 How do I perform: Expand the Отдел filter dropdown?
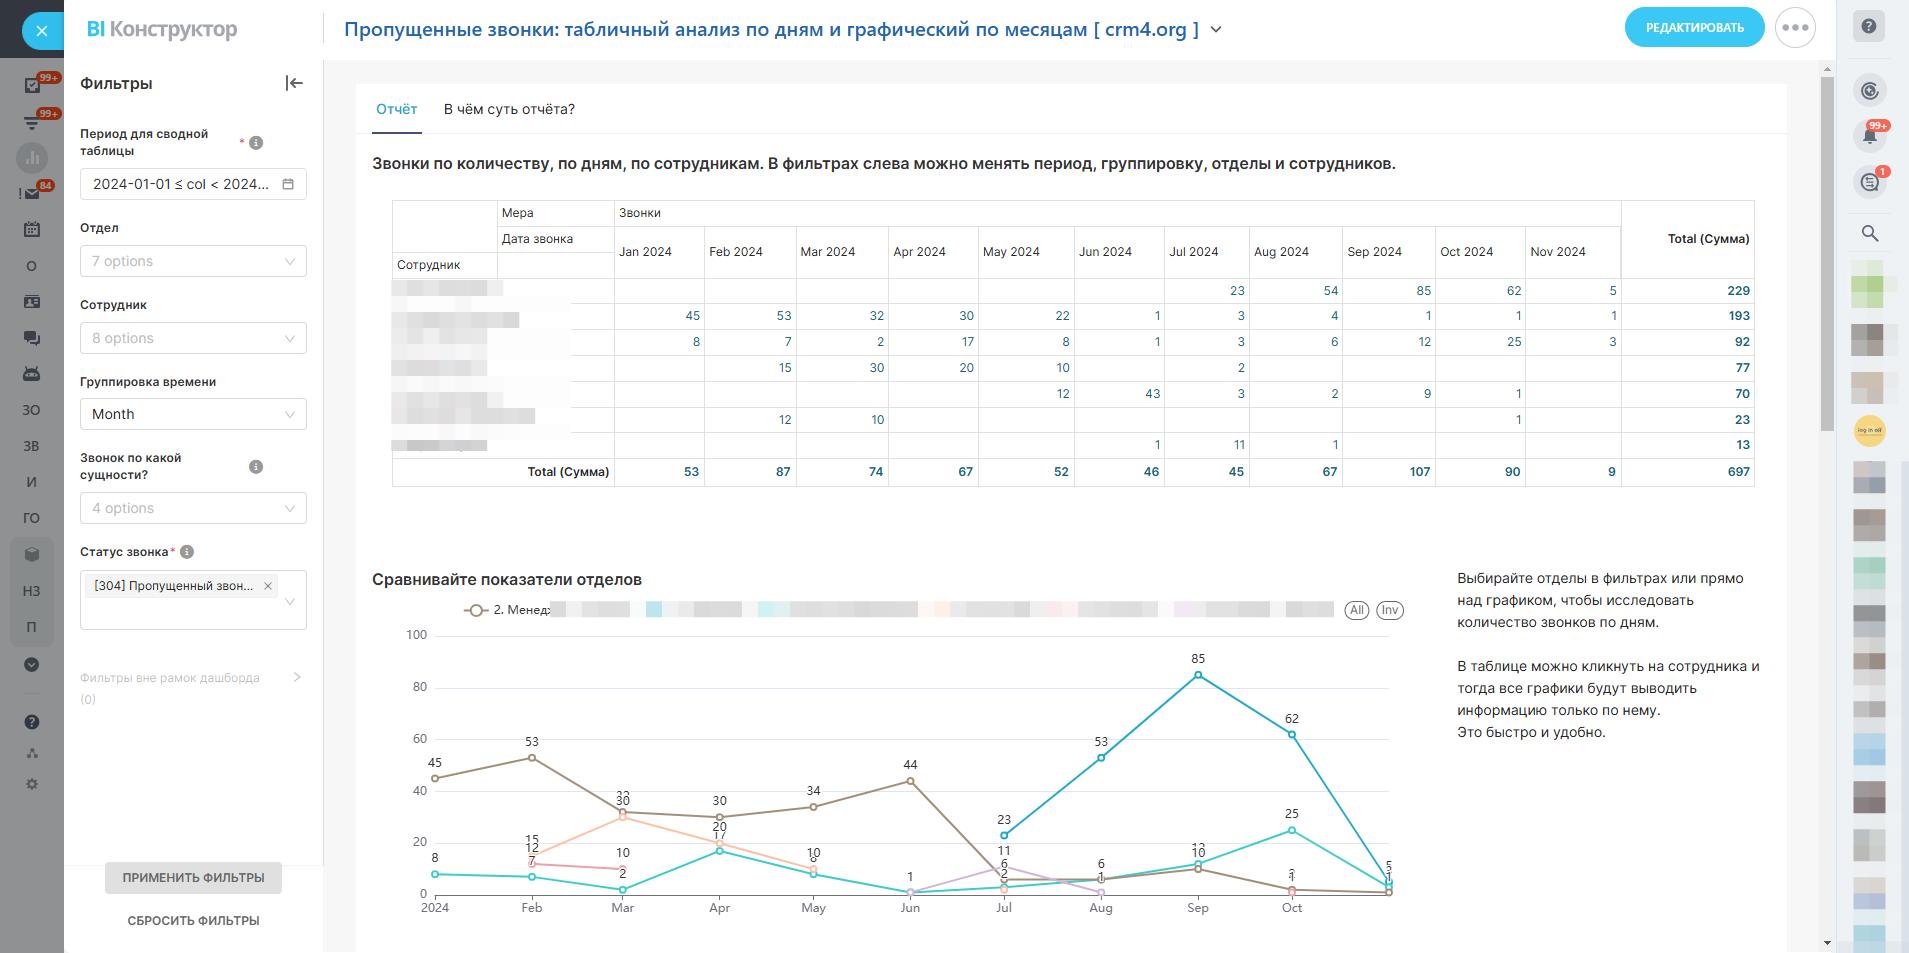tap(193, 261)
